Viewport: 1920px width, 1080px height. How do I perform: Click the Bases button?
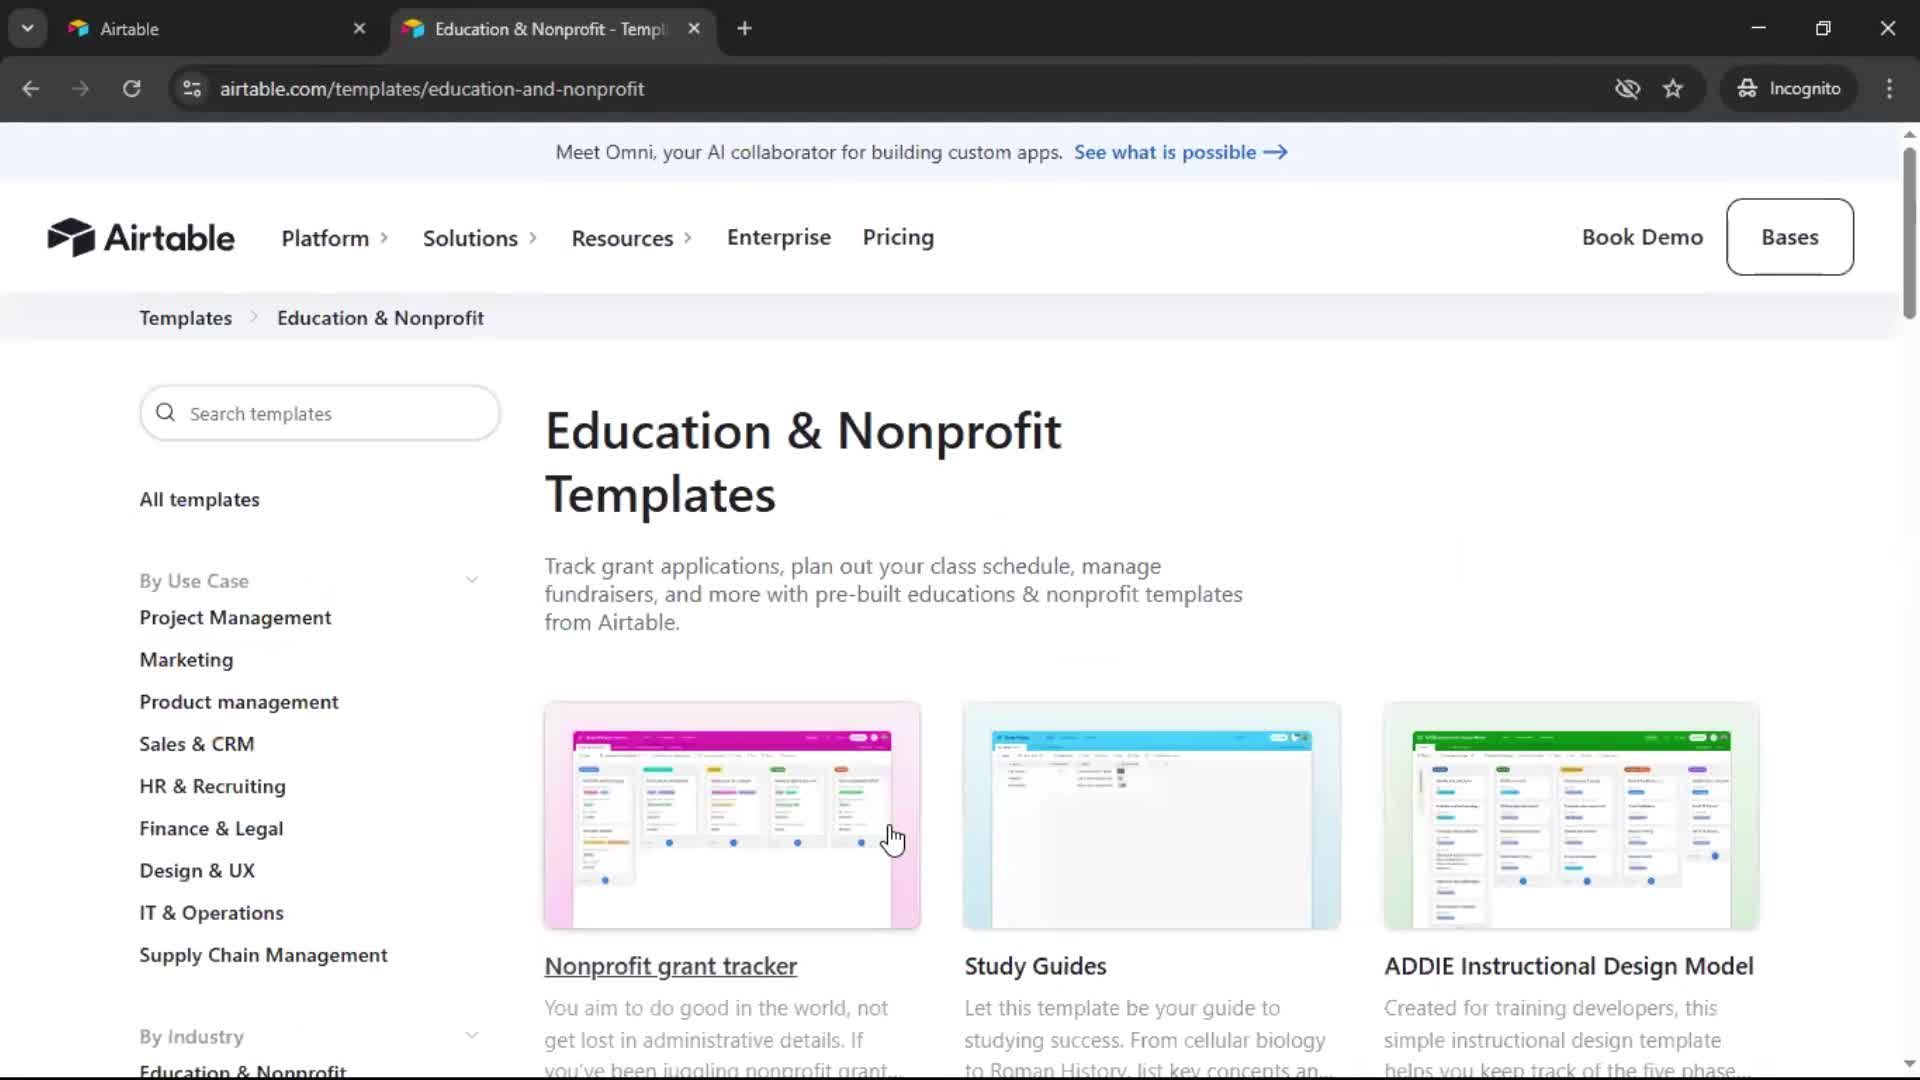coord(1790,237)
